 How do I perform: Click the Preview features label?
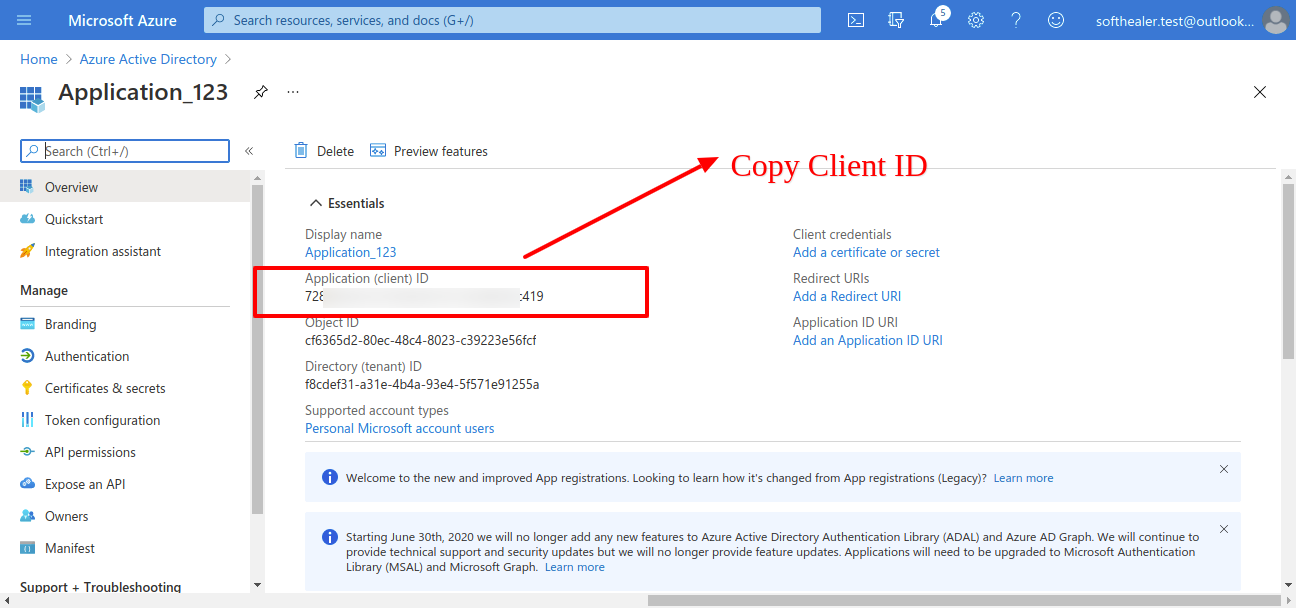coord(441,151)
